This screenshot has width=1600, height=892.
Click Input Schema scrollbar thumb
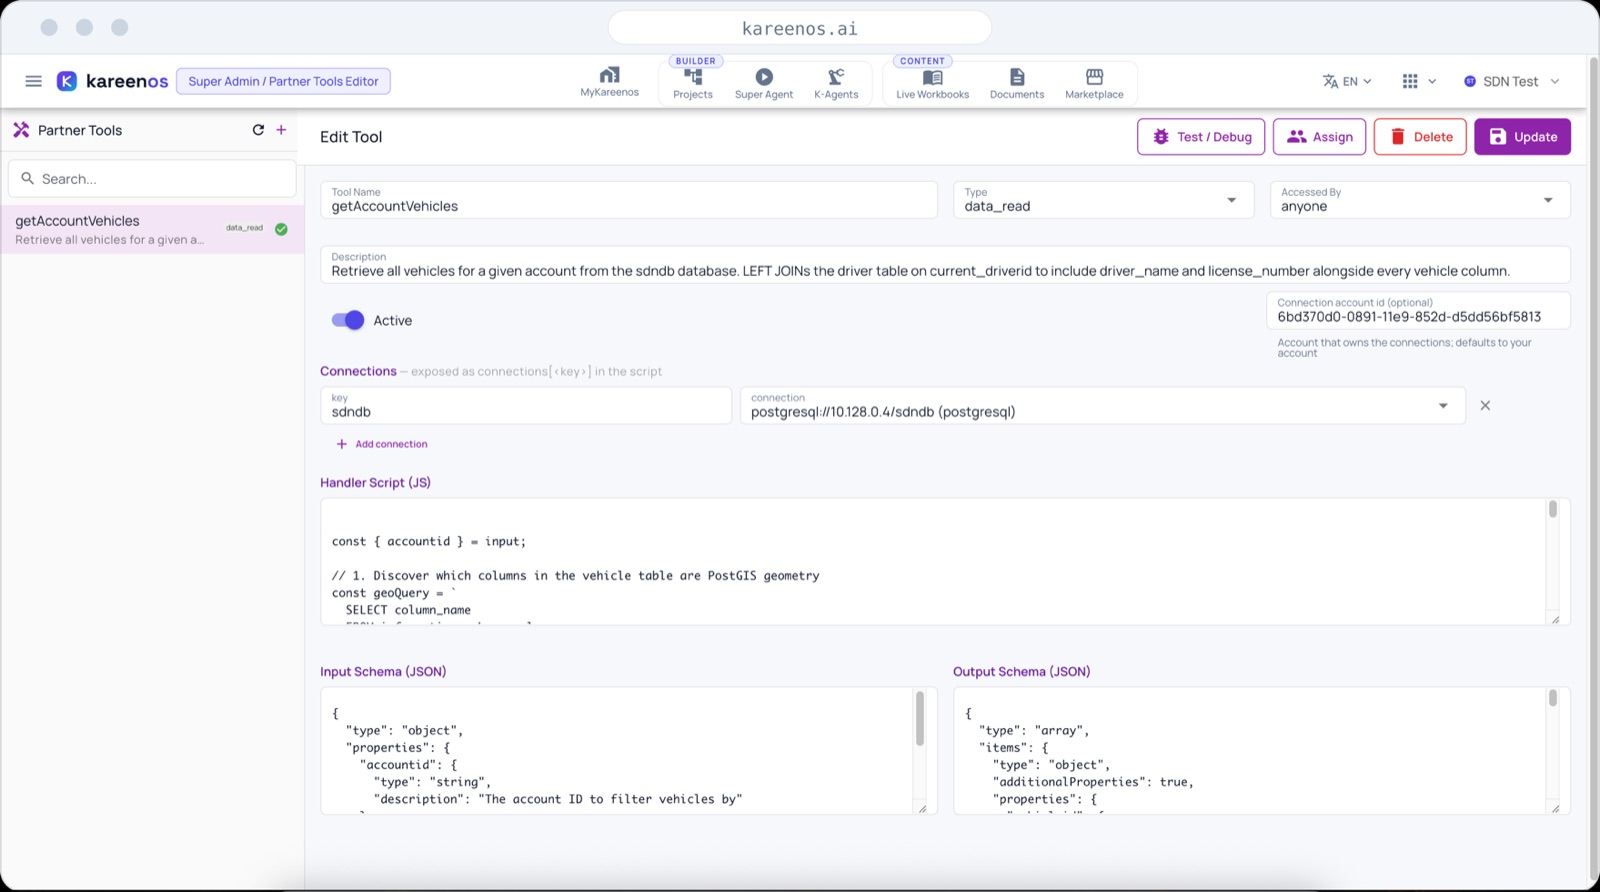920,719
